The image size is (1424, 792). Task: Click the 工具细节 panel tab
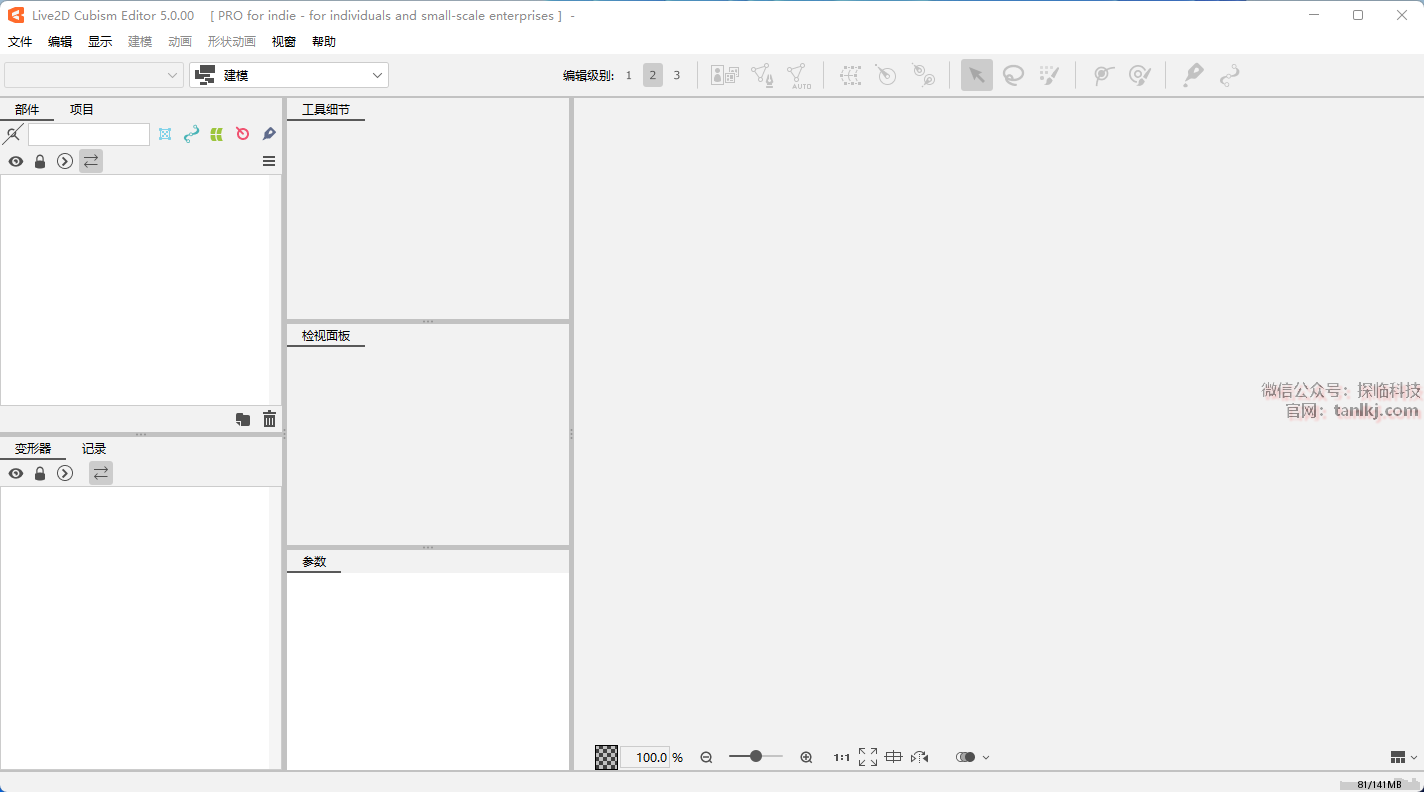(326, 110)
